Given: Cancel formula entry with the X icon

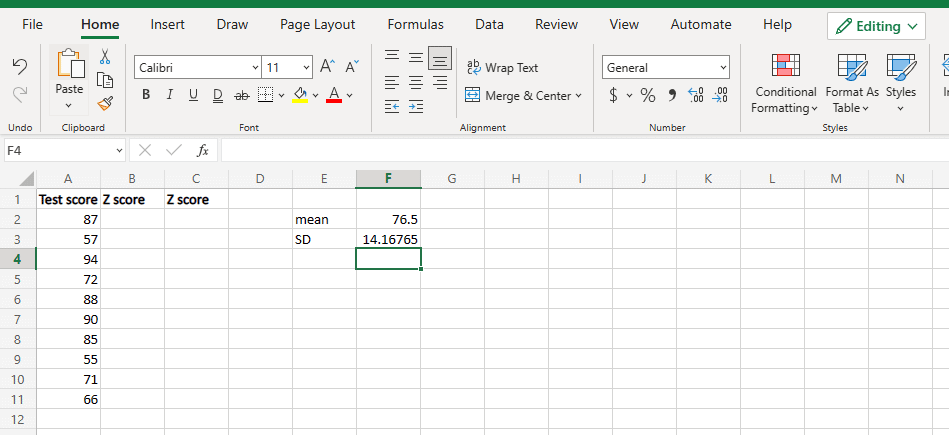Looking at the screenshot, I should point(145,150).
